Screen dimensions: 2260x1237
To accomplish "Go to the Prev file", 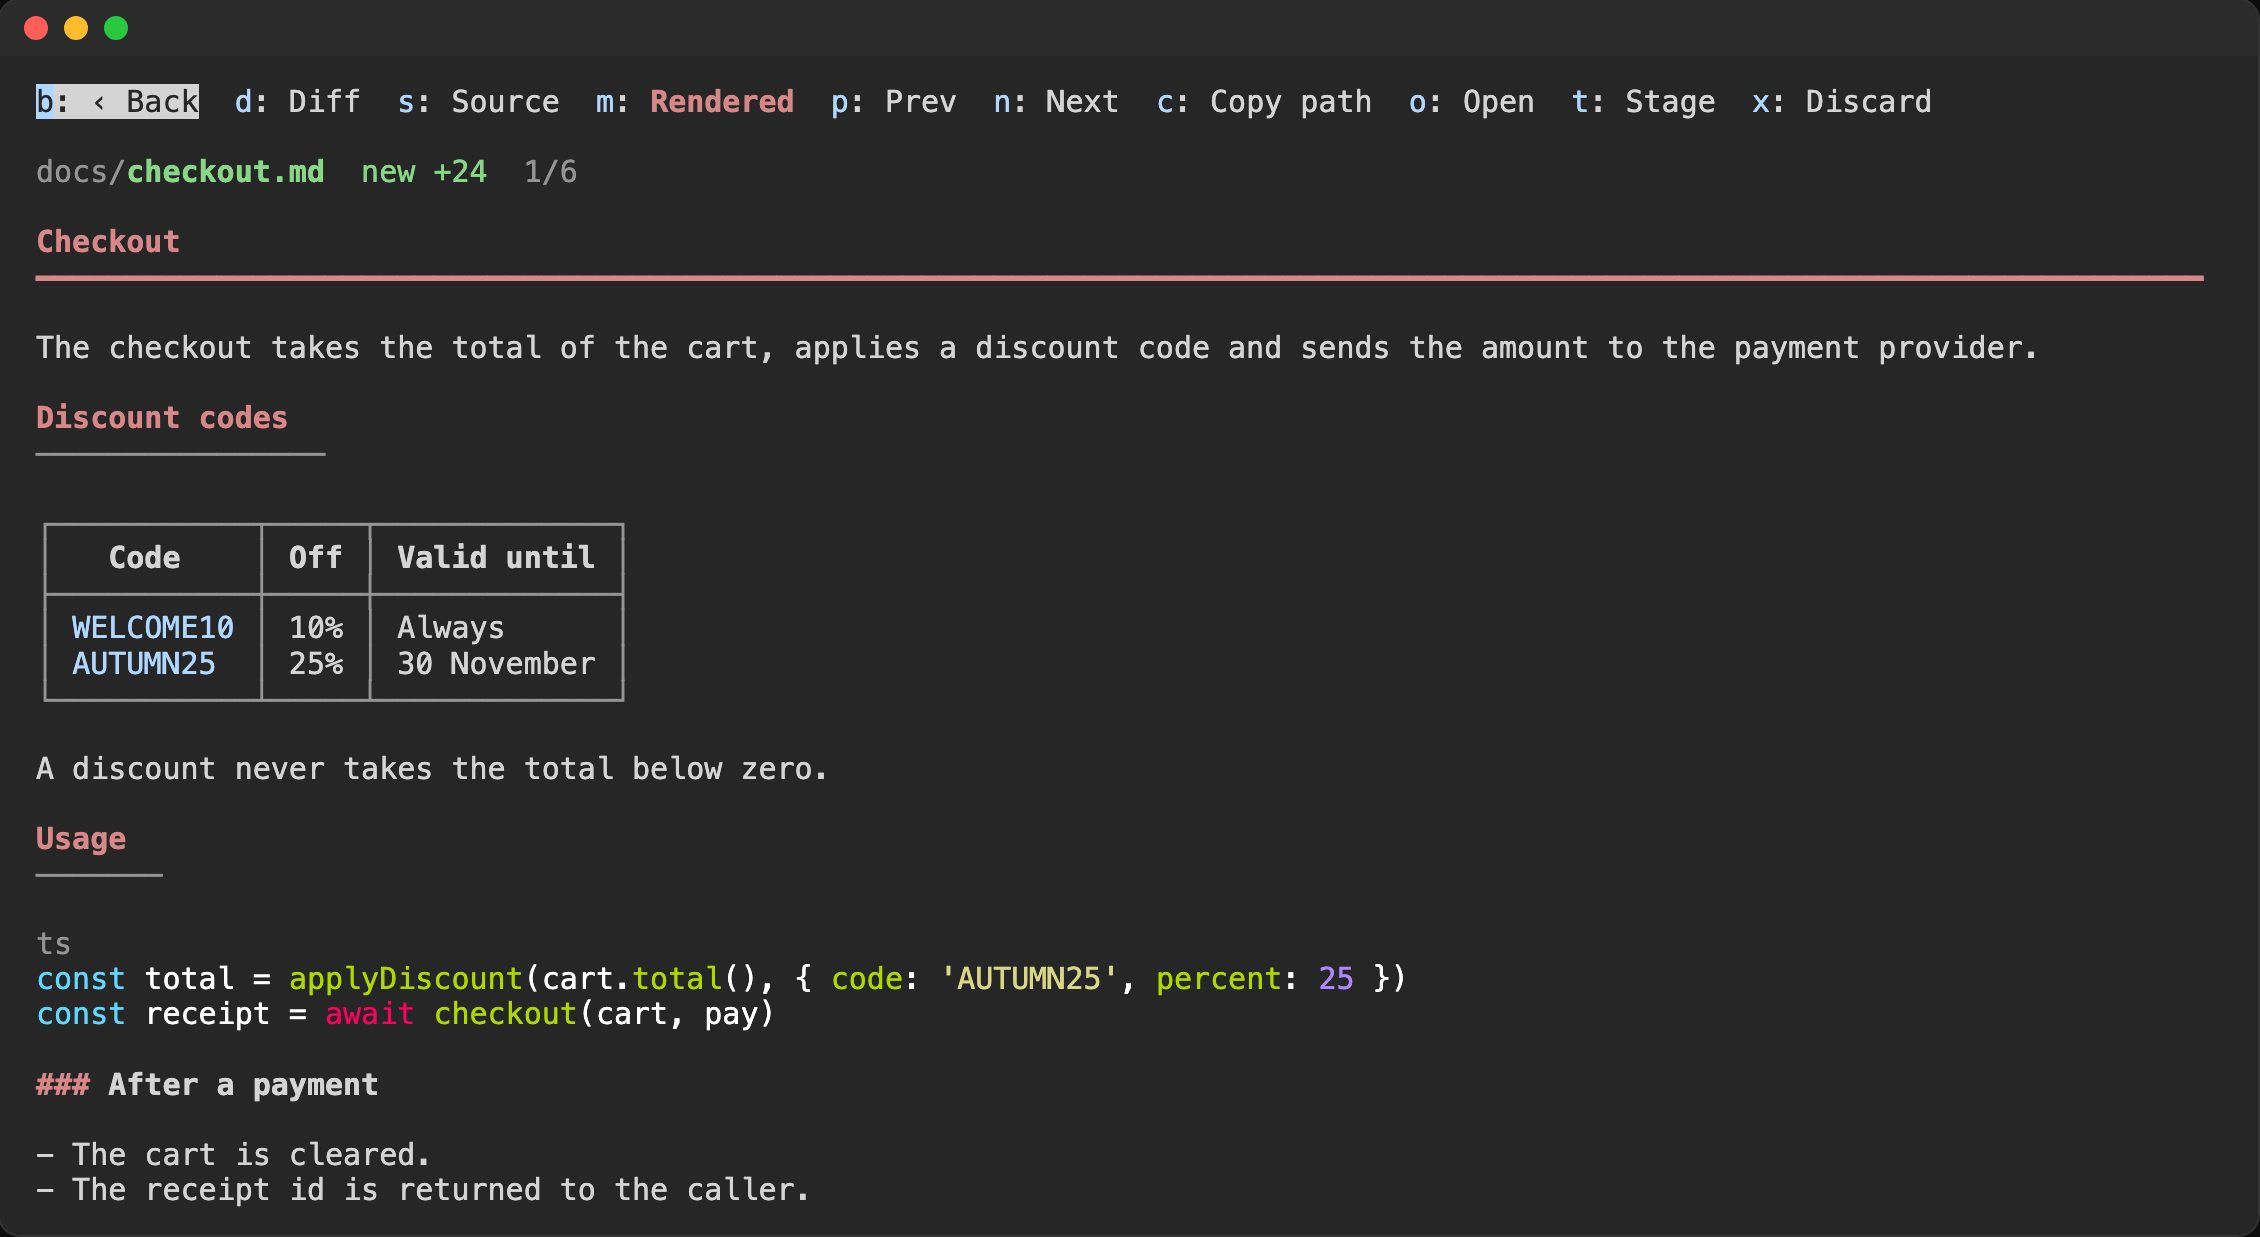I will [x=893, y=102].
